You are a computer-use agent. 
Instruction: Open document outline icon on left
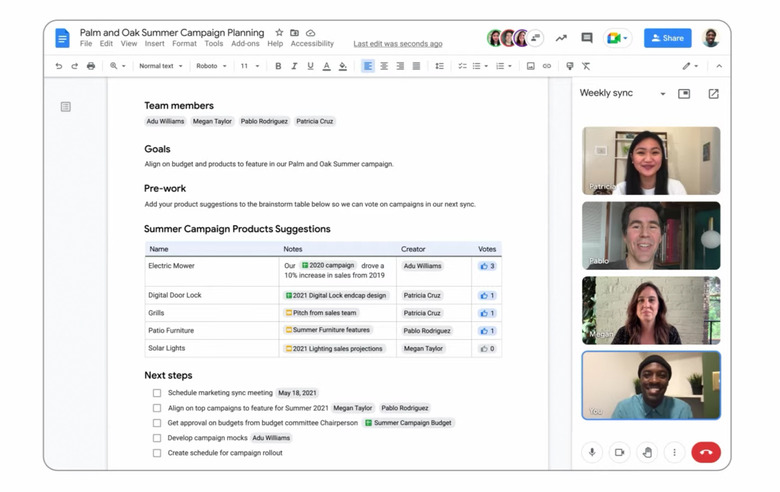pyautogui.click(x=66, y=106)
